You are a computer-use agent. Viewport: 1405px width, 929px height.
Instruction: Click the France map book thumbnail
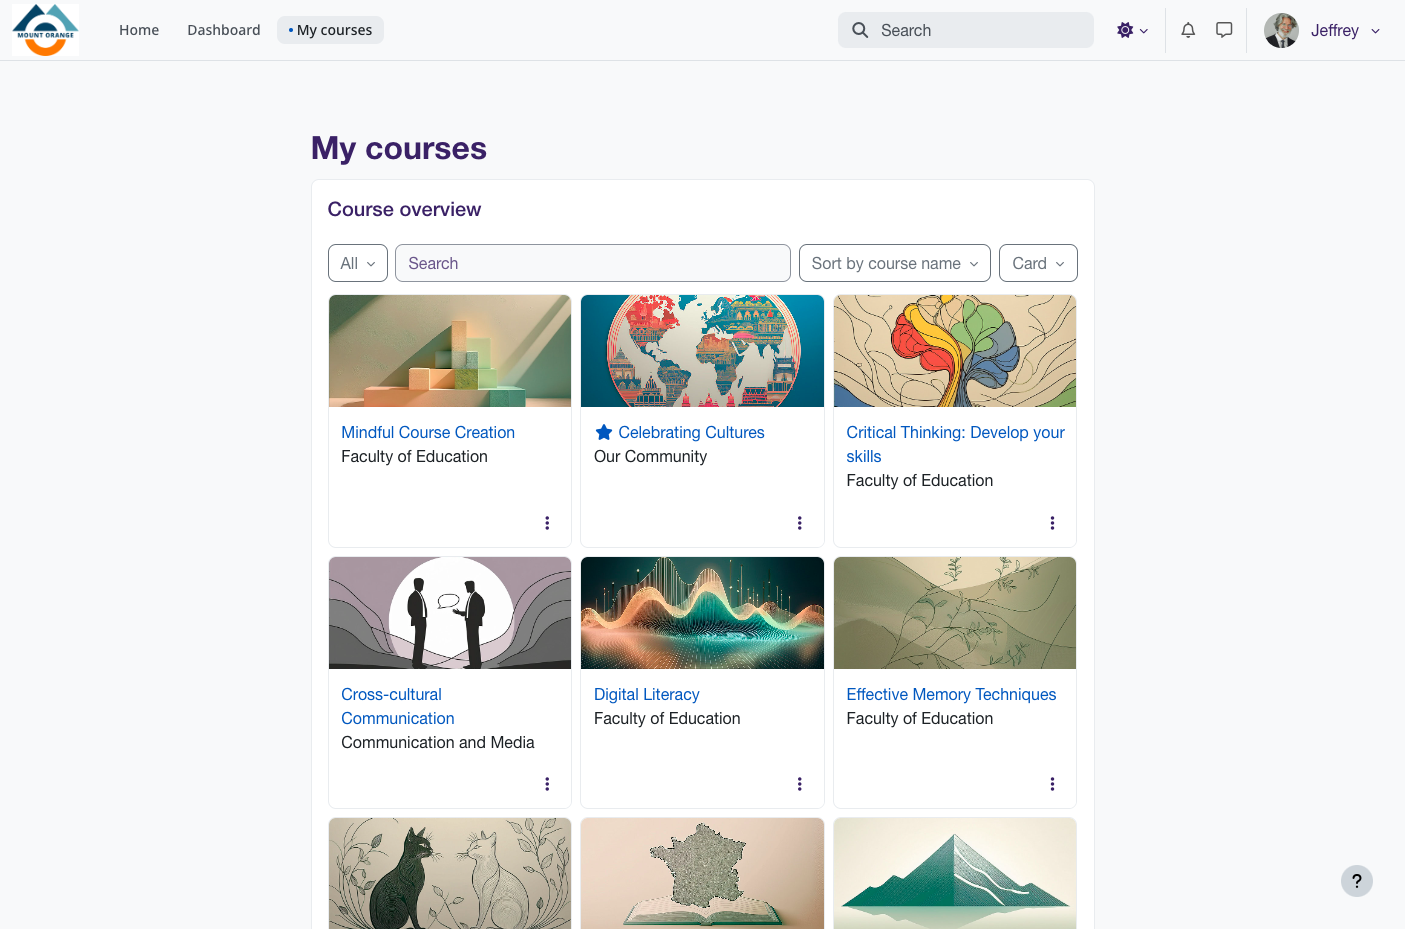click(702, 874)
